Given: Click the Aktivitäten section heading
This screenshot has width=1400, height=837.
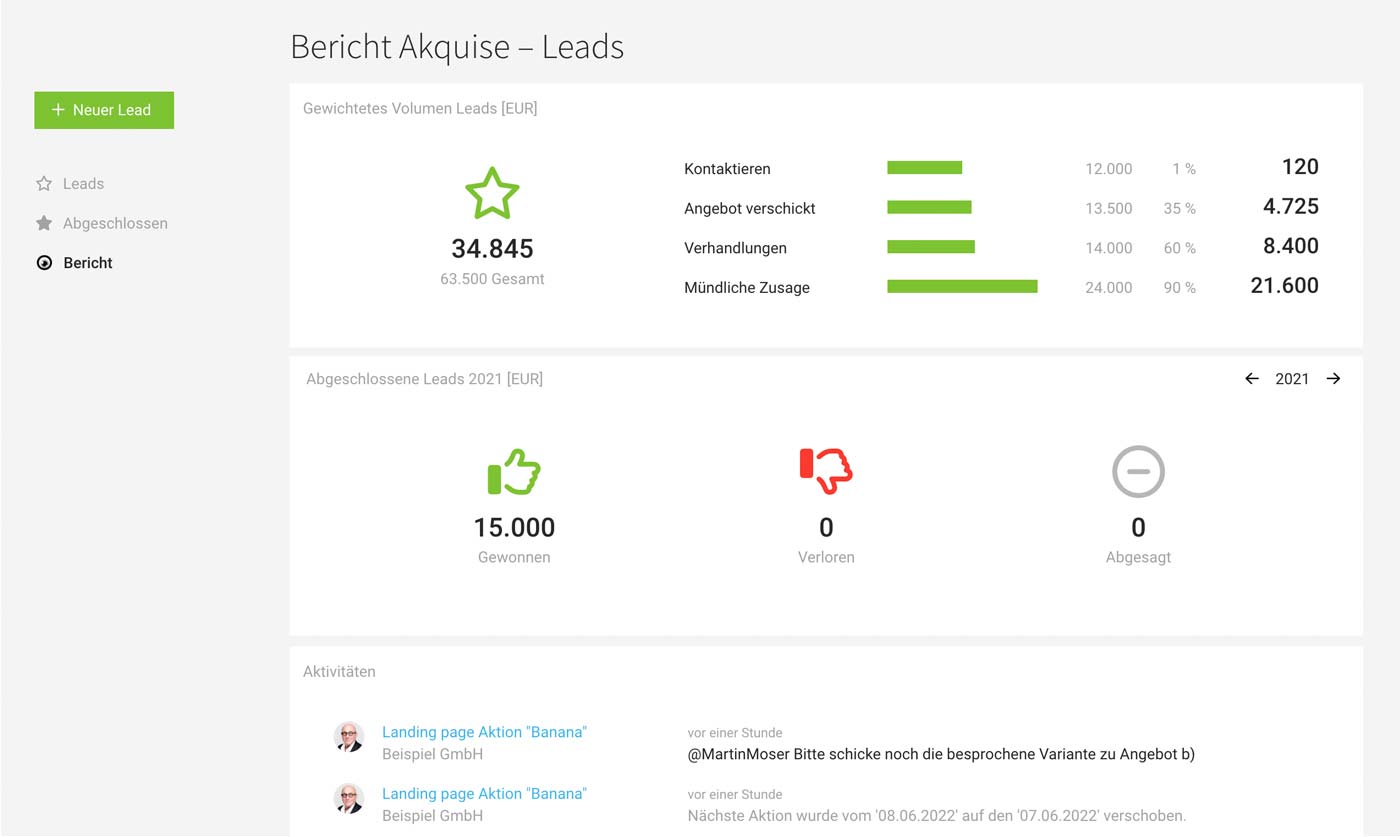Looking at the screenshot, I should tap(339, 672).
